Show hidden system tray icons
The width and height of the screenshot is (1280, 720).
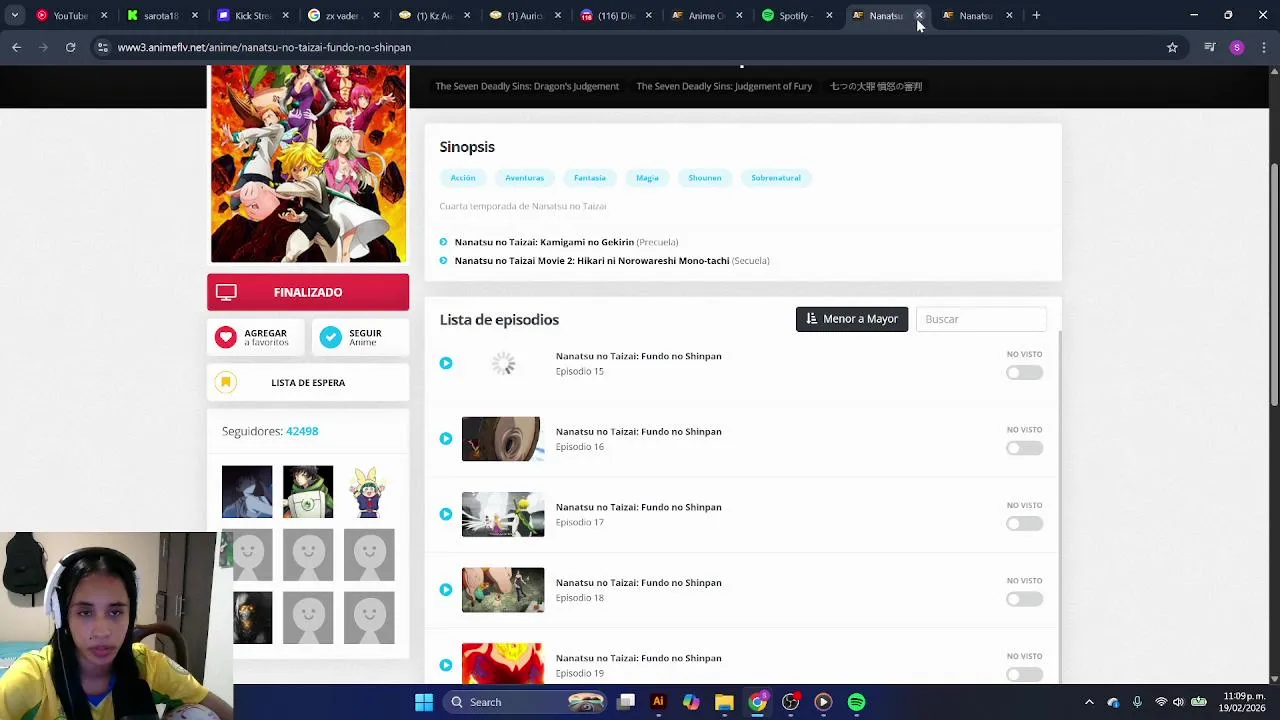pos(1089,702)
